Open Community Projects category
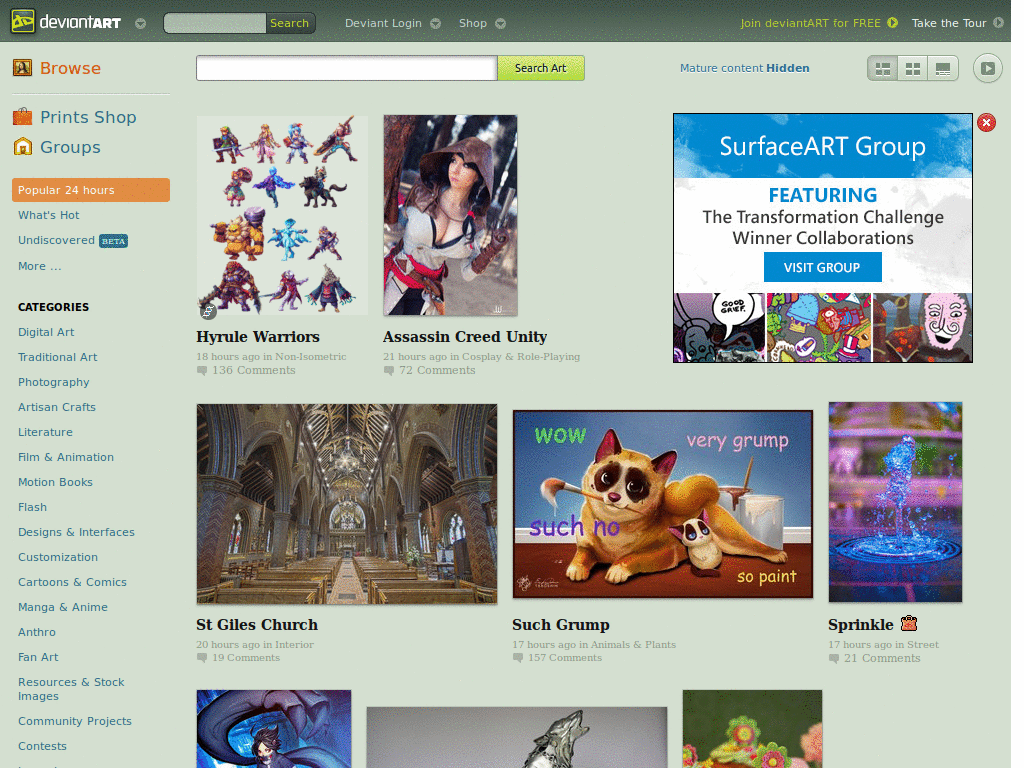The height and width of the screenshot is (768, 1024). 74,721
